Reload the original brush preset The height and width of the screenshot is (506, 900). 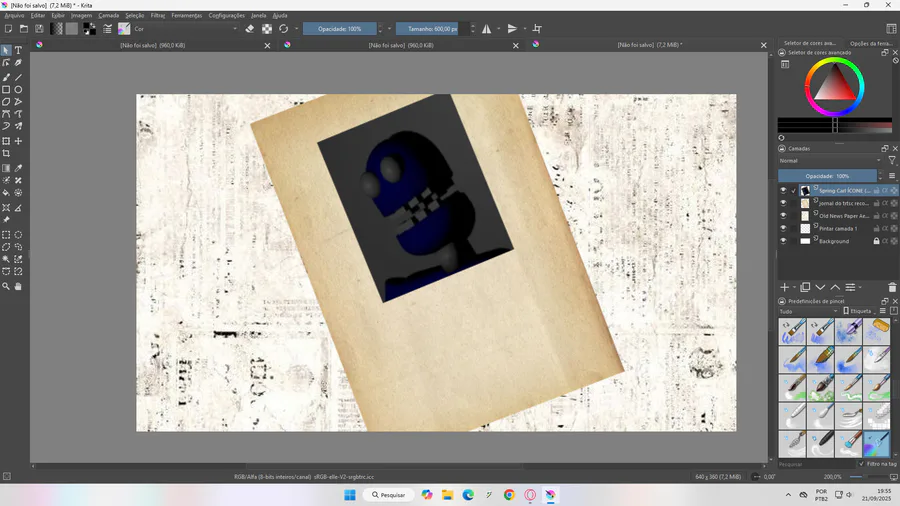284,29
